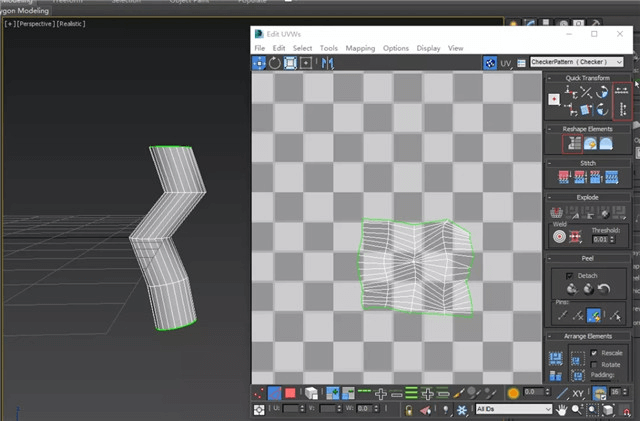
Task: Select the Pan view hand tool
Action: point(562,410)
